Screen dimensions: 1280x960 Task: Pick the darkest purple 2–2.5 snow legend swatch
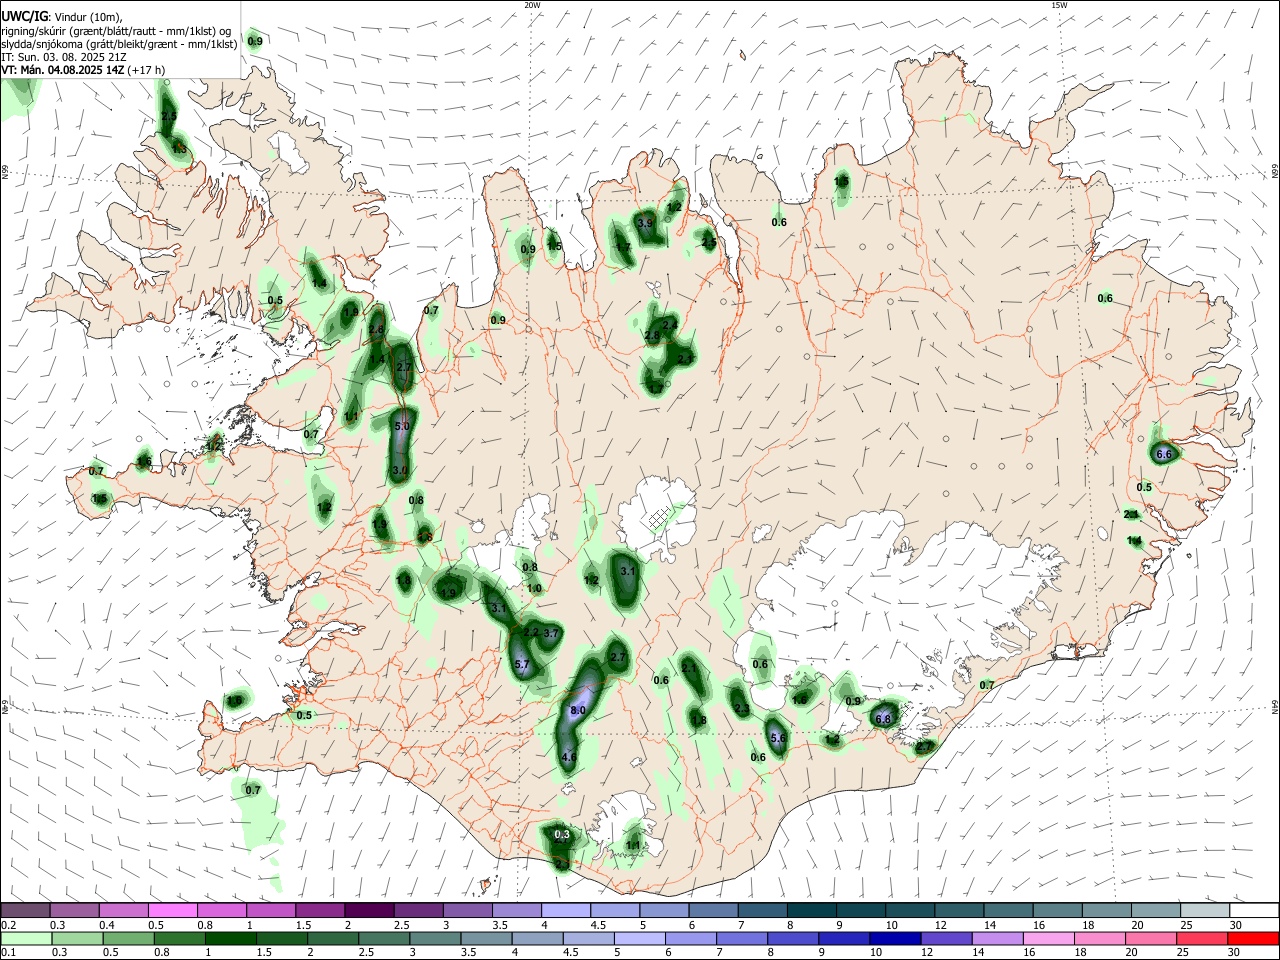click(369, 911)
